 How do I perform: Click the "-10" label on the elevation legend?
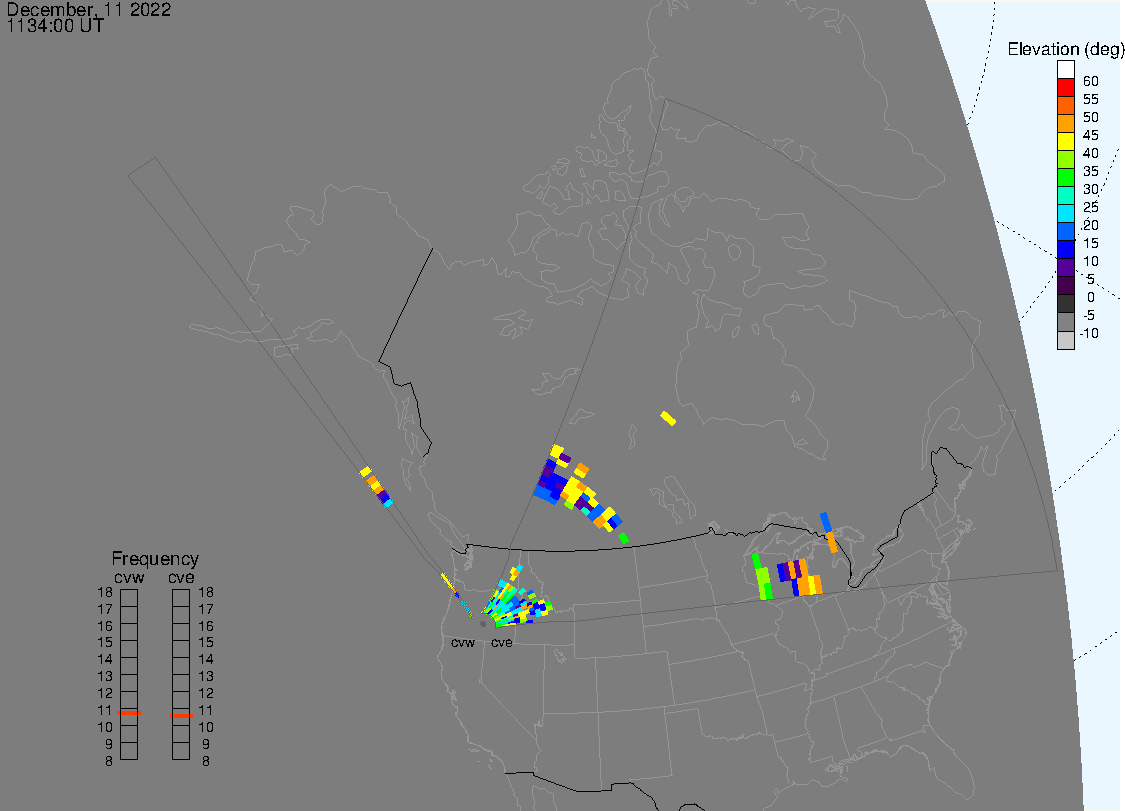[1088, 333]
